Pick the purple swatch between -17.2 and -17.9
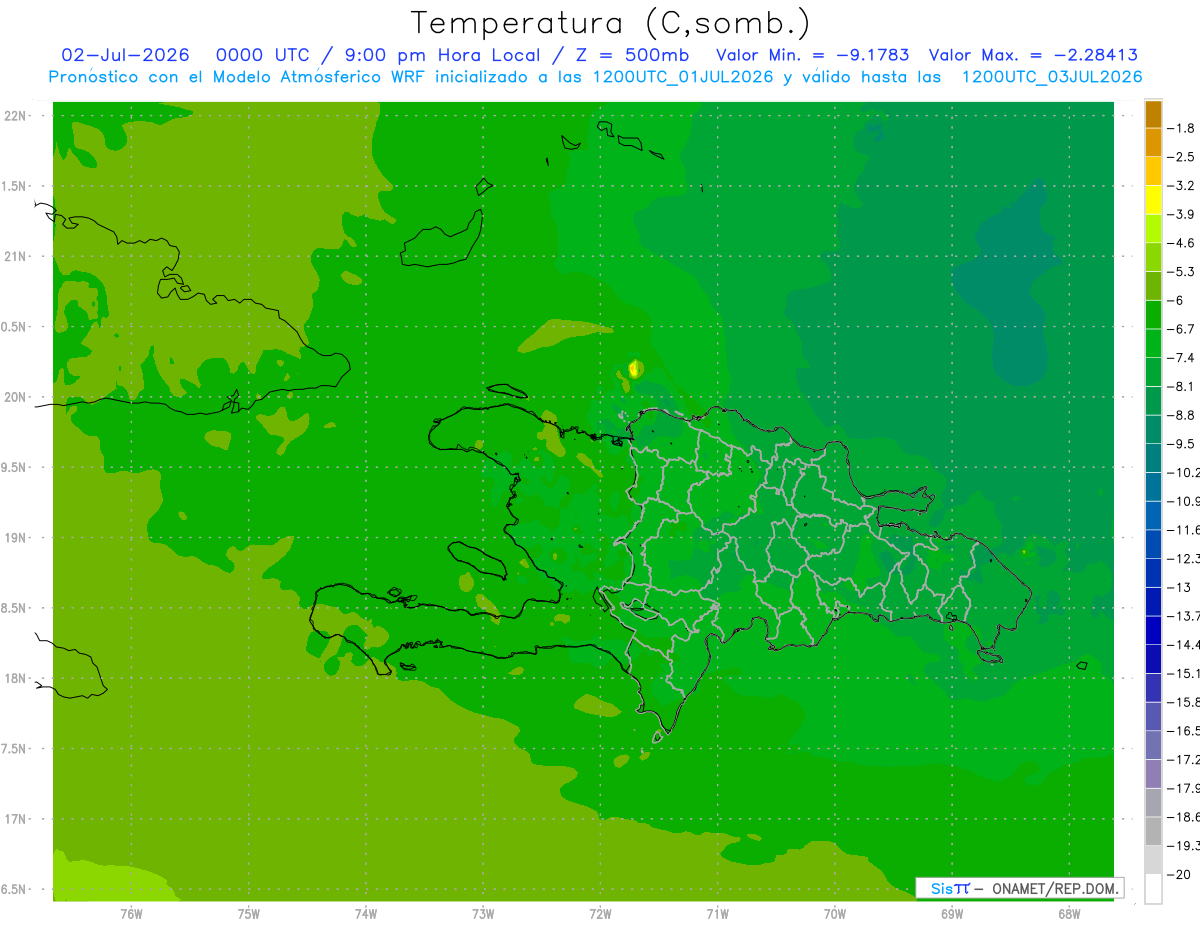Image resolution: width=1200 pixels, height=927 pixels. pos(1153,774)
